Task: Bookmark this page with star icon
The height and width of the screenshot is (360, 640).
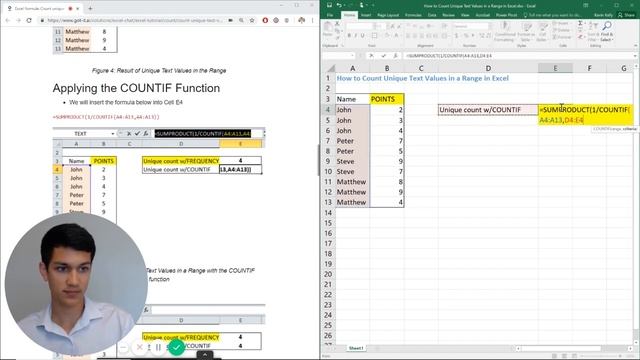Action: [252, 20]
